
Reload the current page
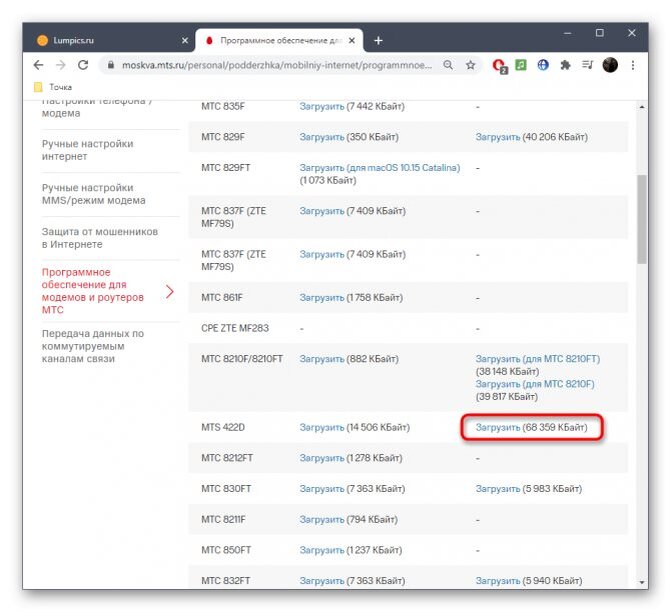(x=83, y=65)
